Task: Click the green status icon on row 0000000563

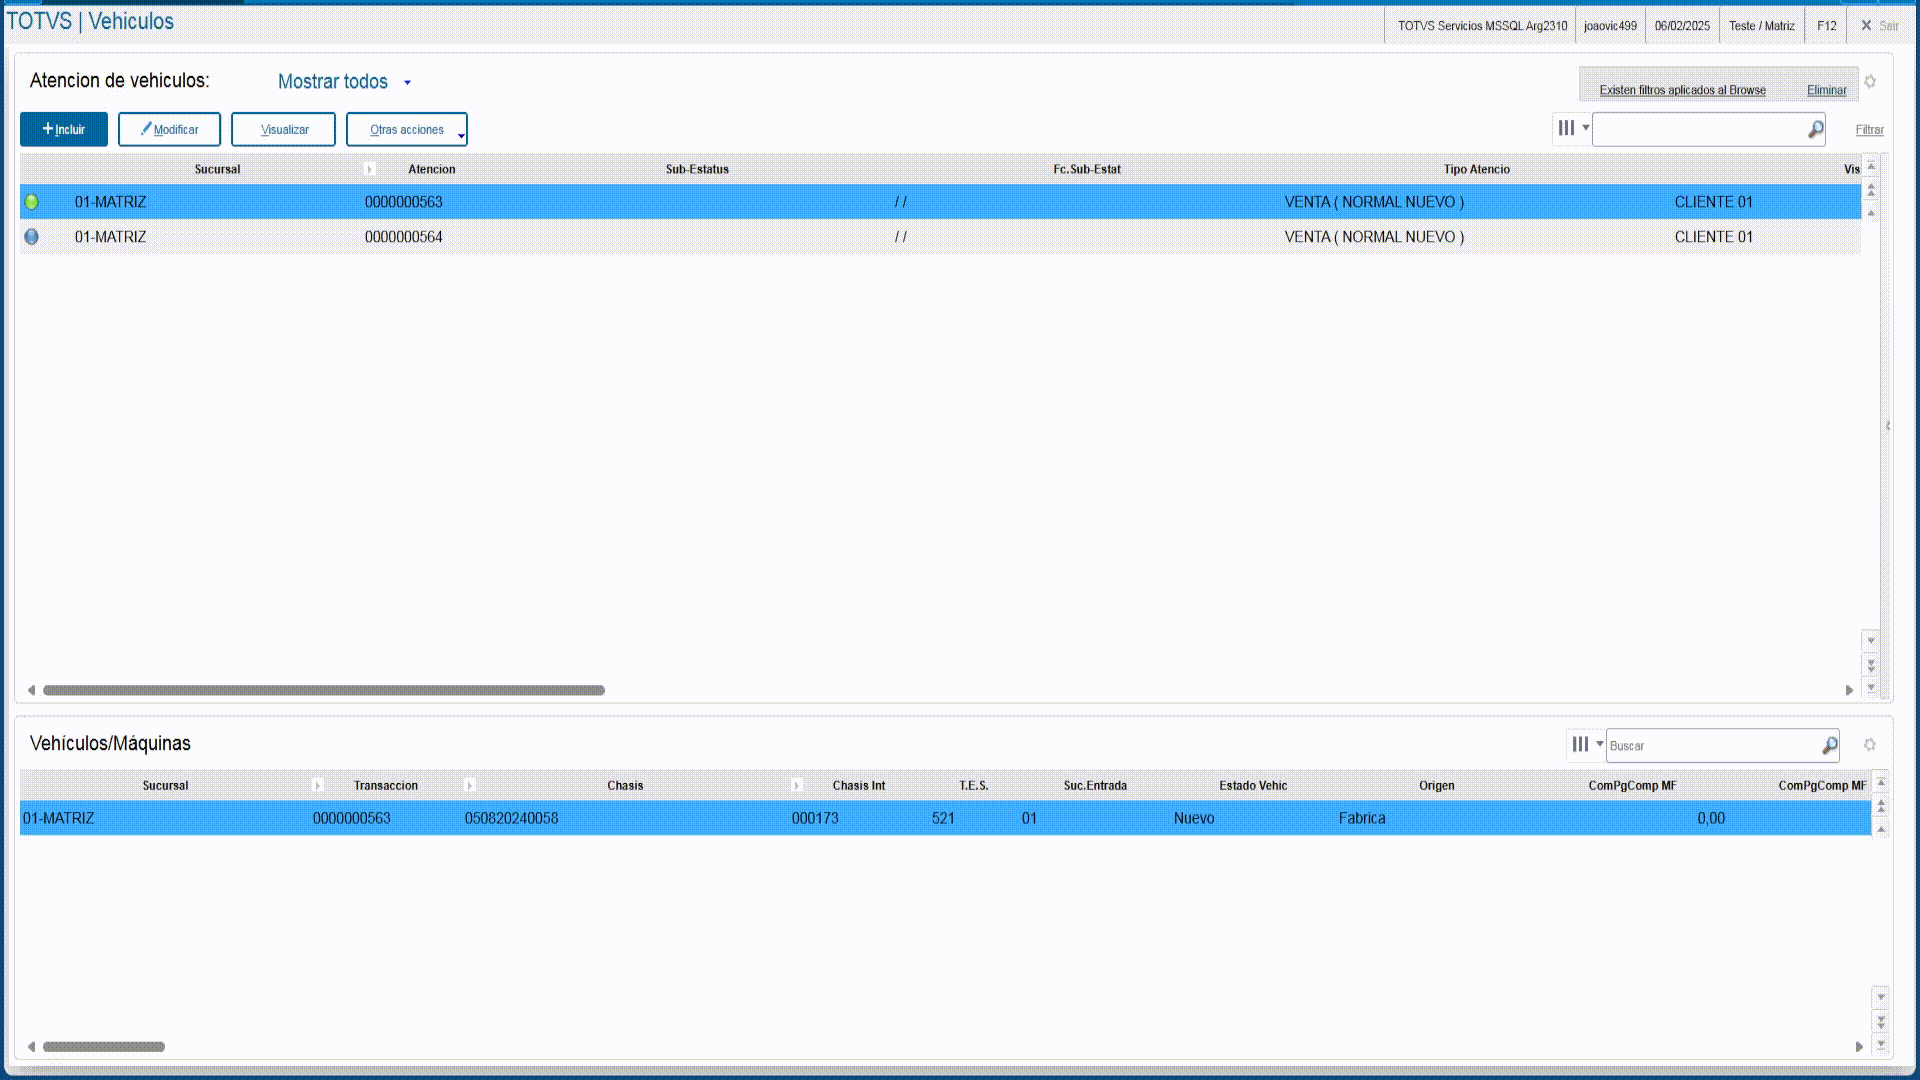Action: [x=32, y=202]
